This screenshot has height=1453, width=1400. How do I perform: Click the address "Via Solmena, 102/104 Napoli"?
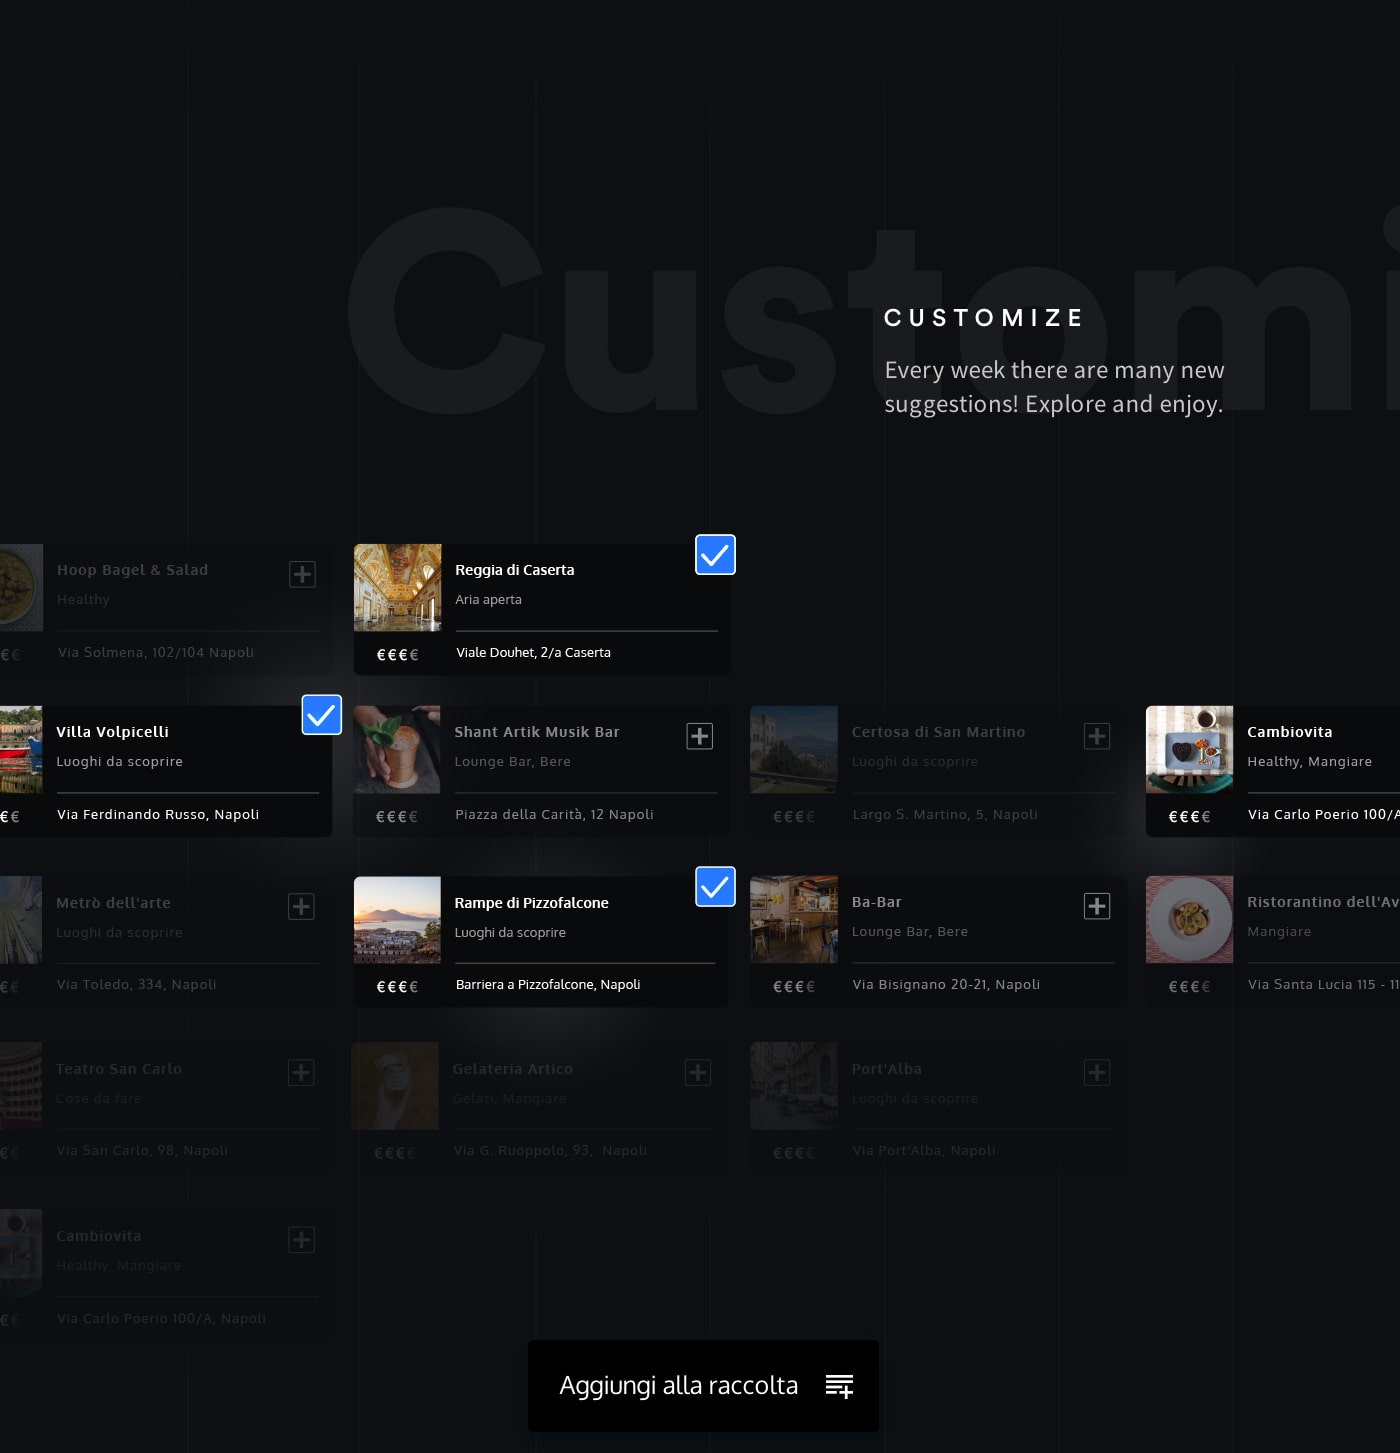click(x=156, y=653)
